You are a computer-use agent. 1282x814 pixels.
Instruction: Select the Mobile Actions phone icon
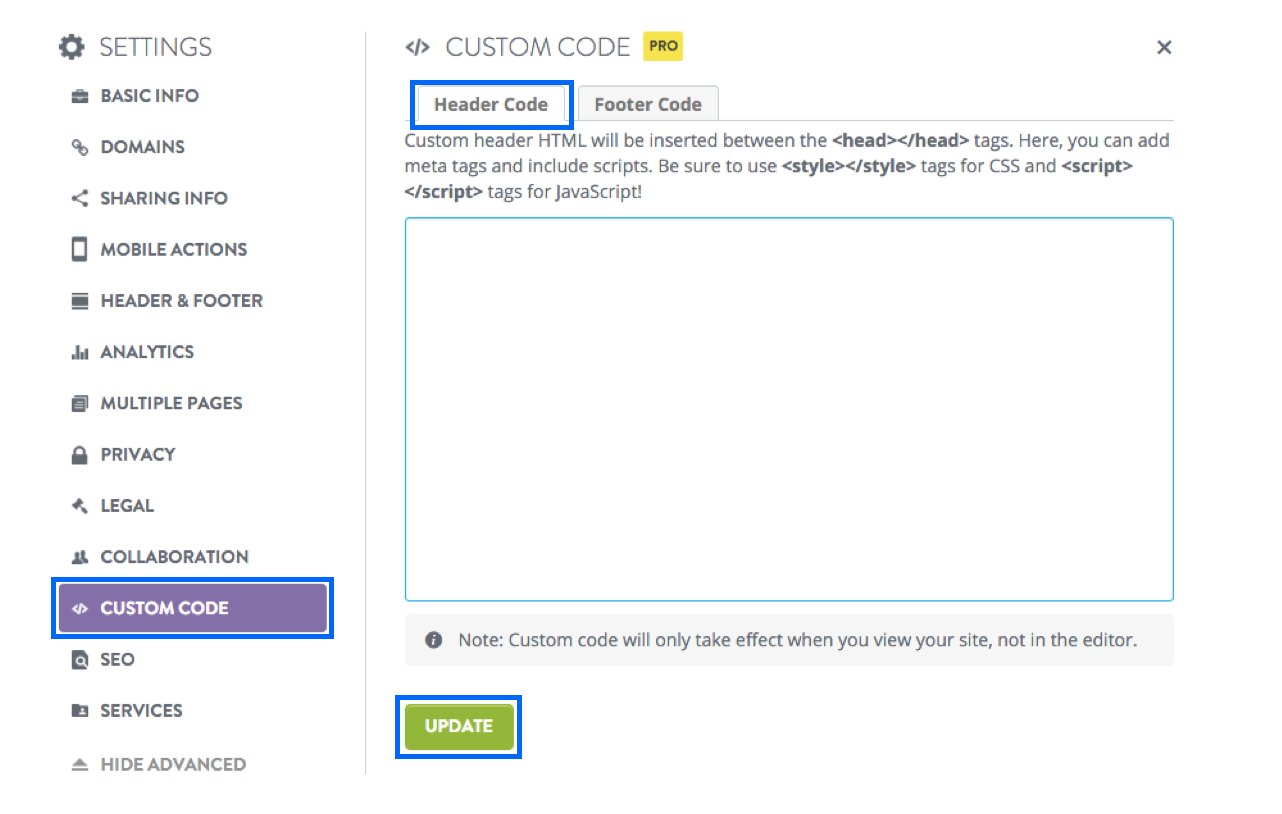[80, 248]
